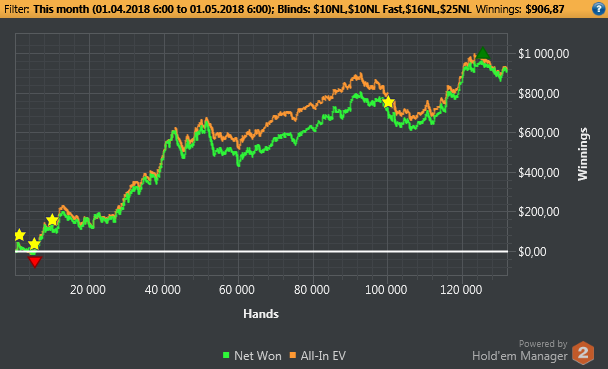Image resolution: width=608 pixels, height=369 pixels.
Task: Click the yellow star marker at about $160 winnings
Action: (52, 220)
